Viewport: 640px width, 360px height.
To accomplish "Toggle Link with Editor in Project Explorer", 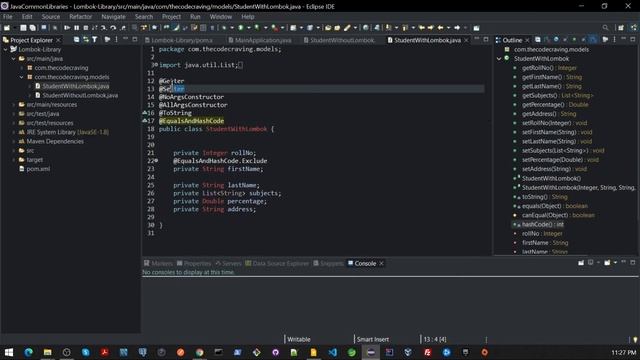I will click(x=86, y=40).
